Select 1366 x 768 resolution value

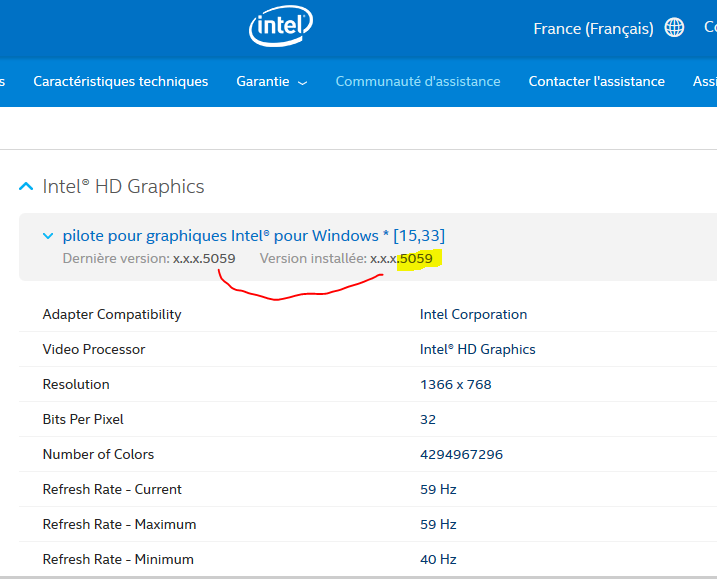pos(455,384)
